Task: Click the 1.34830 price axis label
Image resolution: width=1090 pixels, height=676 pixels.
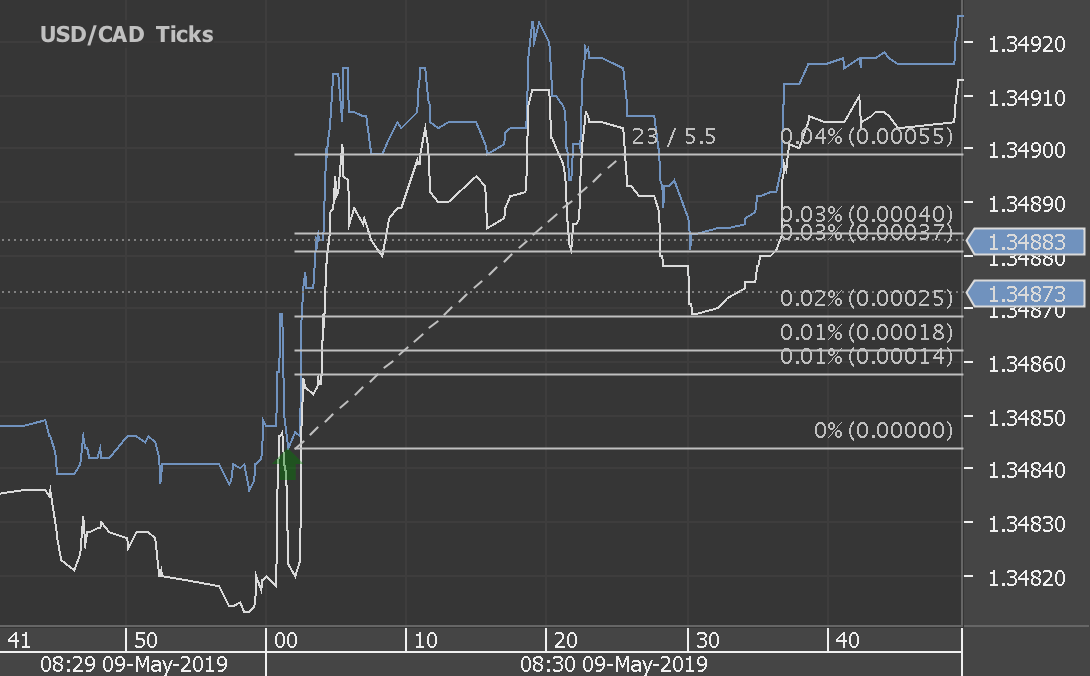Action: [x=1027, y=524]
